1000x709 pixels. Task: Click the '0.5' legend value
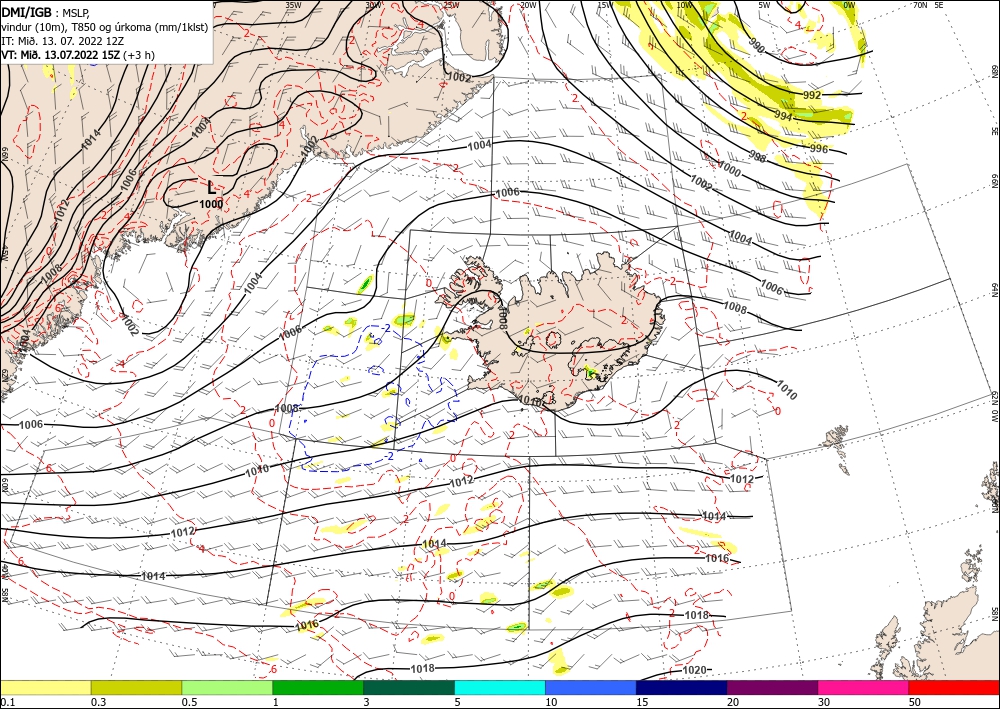coord(189,702)
